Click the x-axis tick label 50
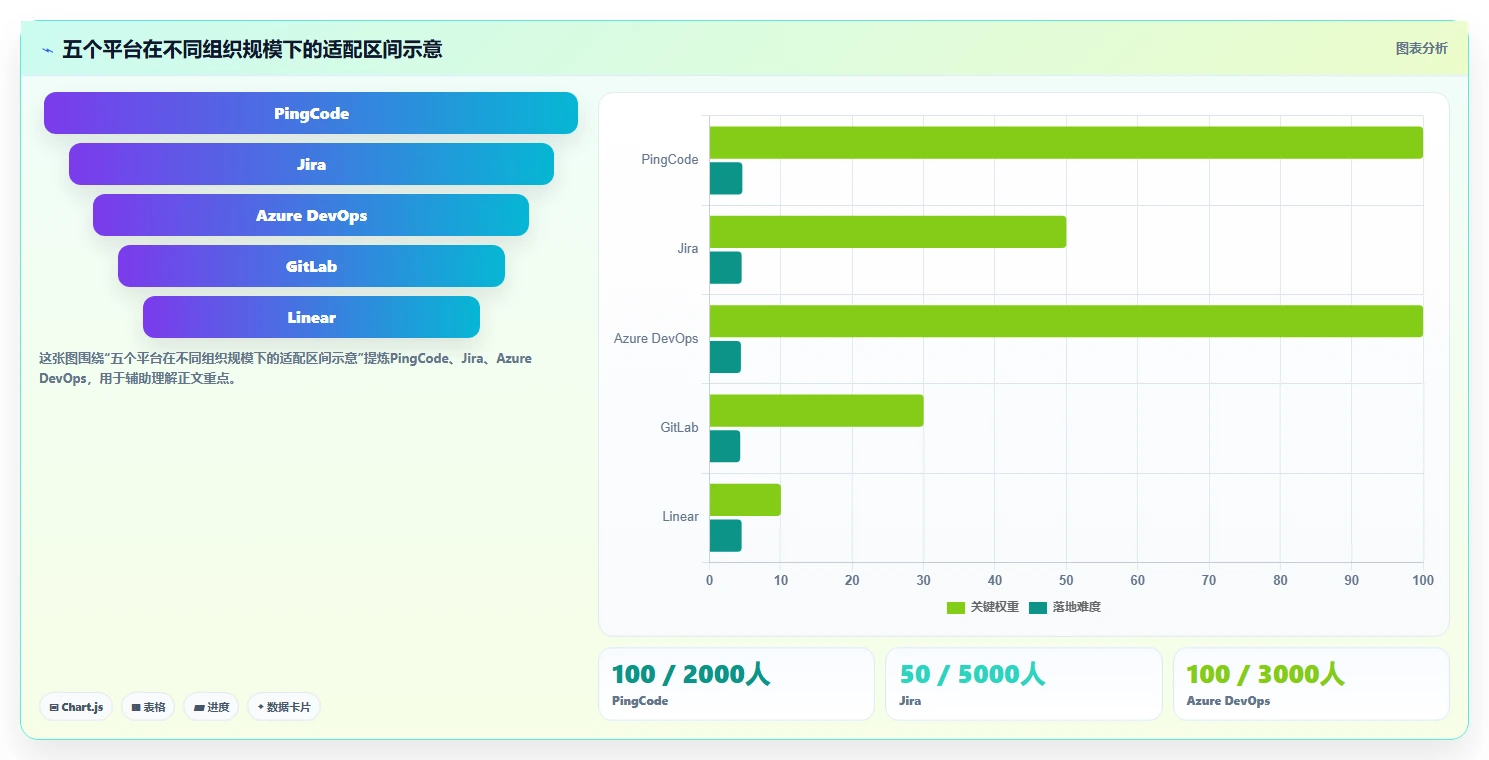1489x760 pixels. (x=1066, y=581)
